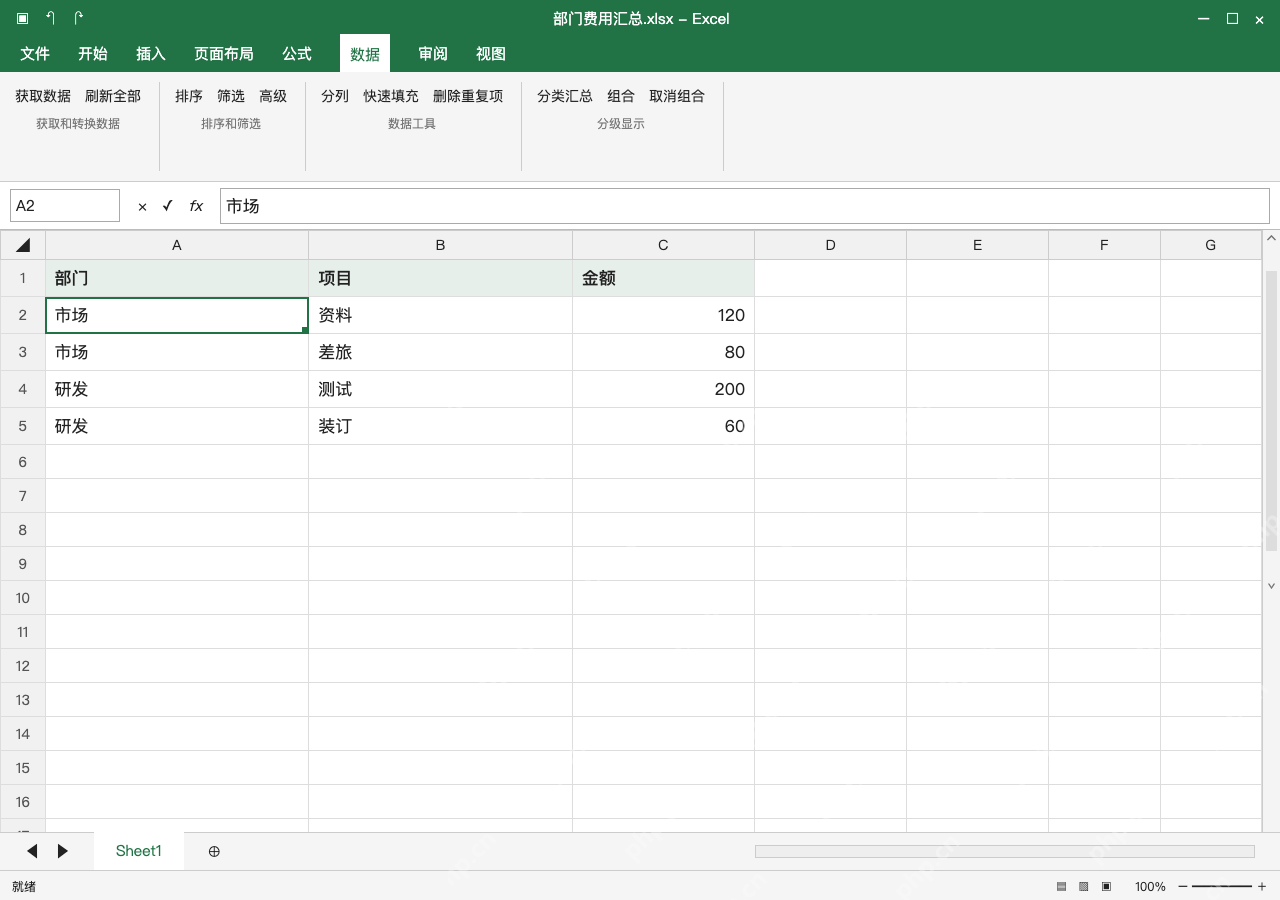Click the 组合 command
Screen dimensions: 1280x900
click(621, 96)
